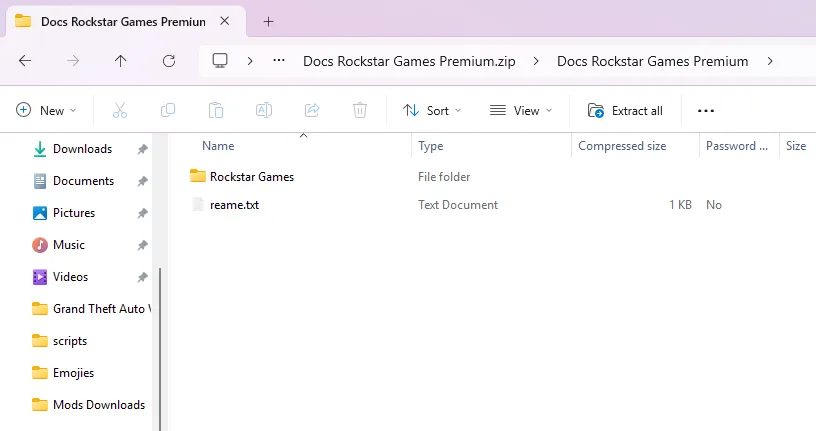Sort by the Name column header
Viewport: 816px width, 431px height.
pos(218,146)
